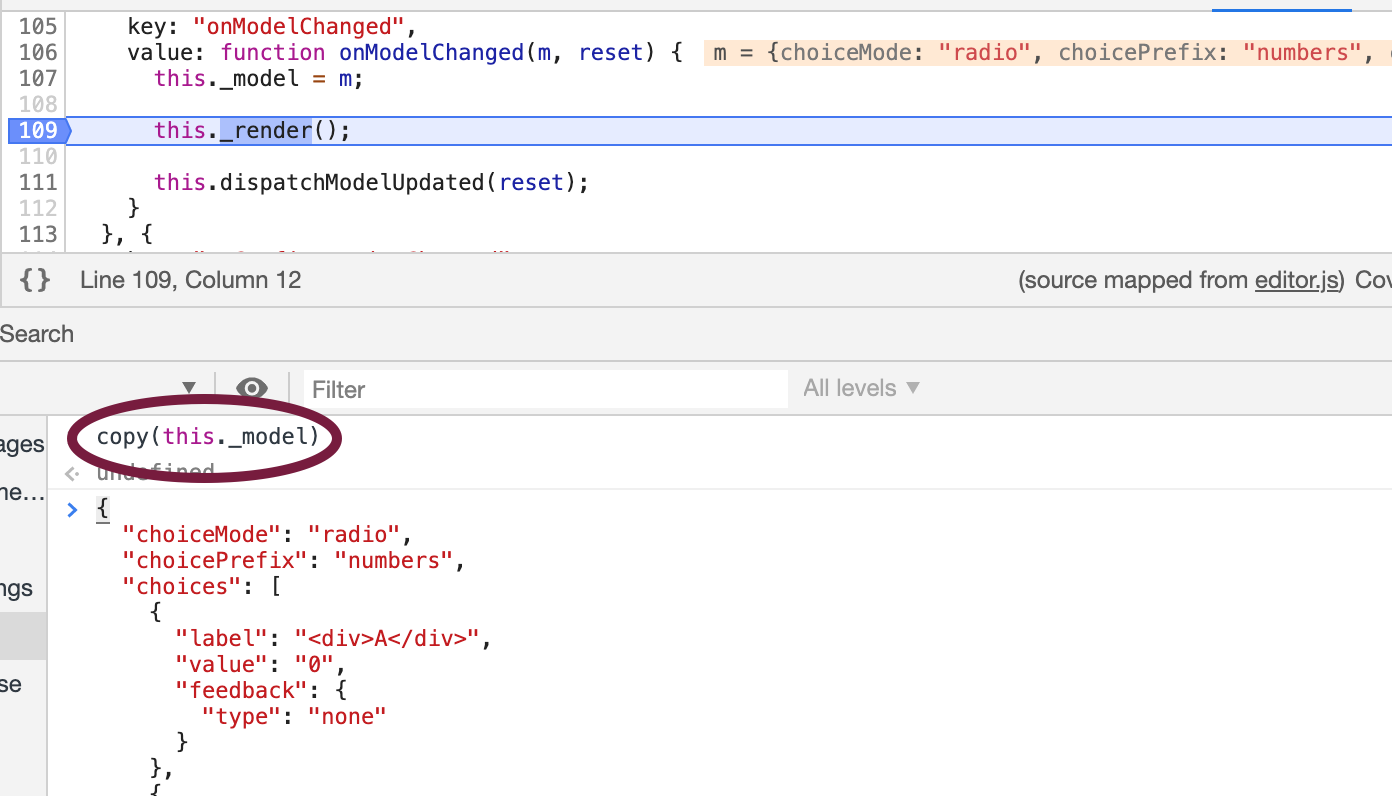Viewport: 1392px width, 796px height.
Task: Focus the console Filter input field
Action: pyautogui.click(x=546, y=389)
